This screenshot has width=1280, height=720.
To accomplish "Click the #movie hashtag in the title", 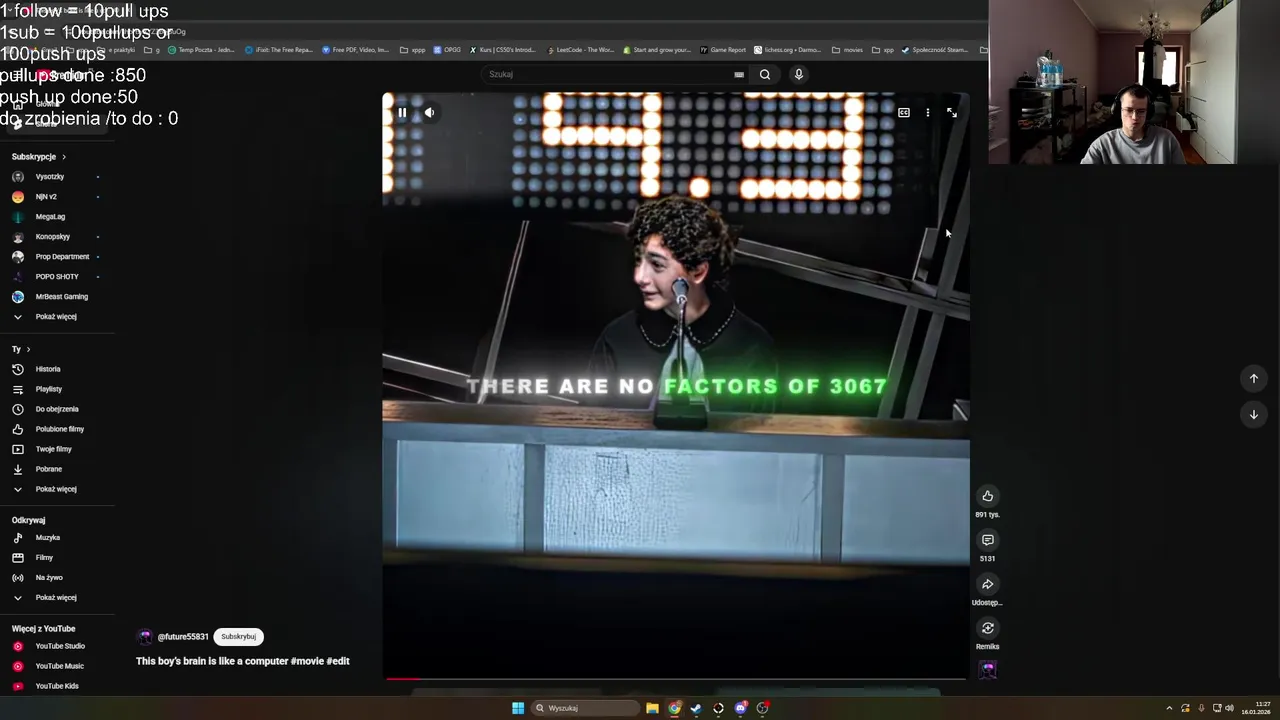I will pyautogui.click(x=307, y=661).
